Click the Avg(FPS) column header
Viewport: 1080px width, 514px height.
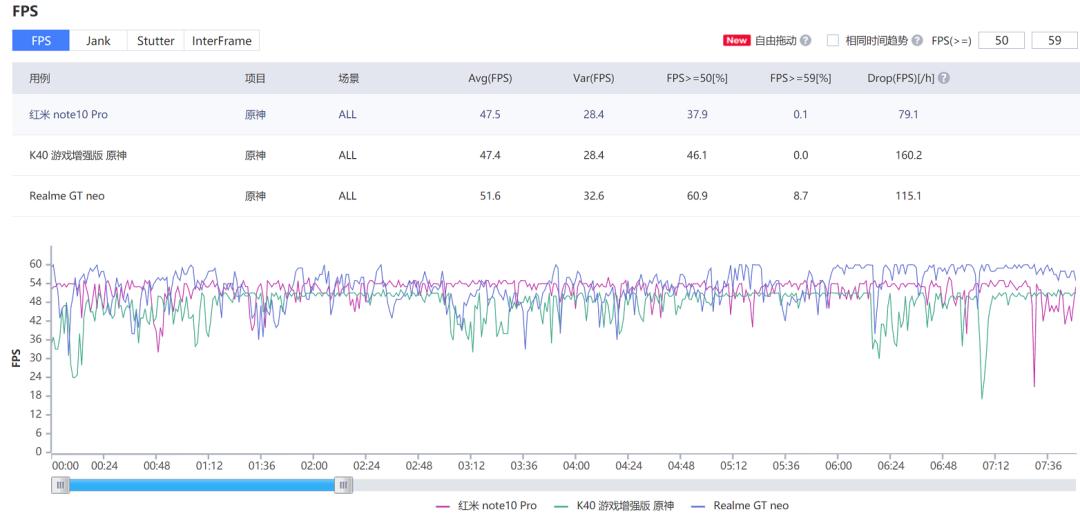491,79
